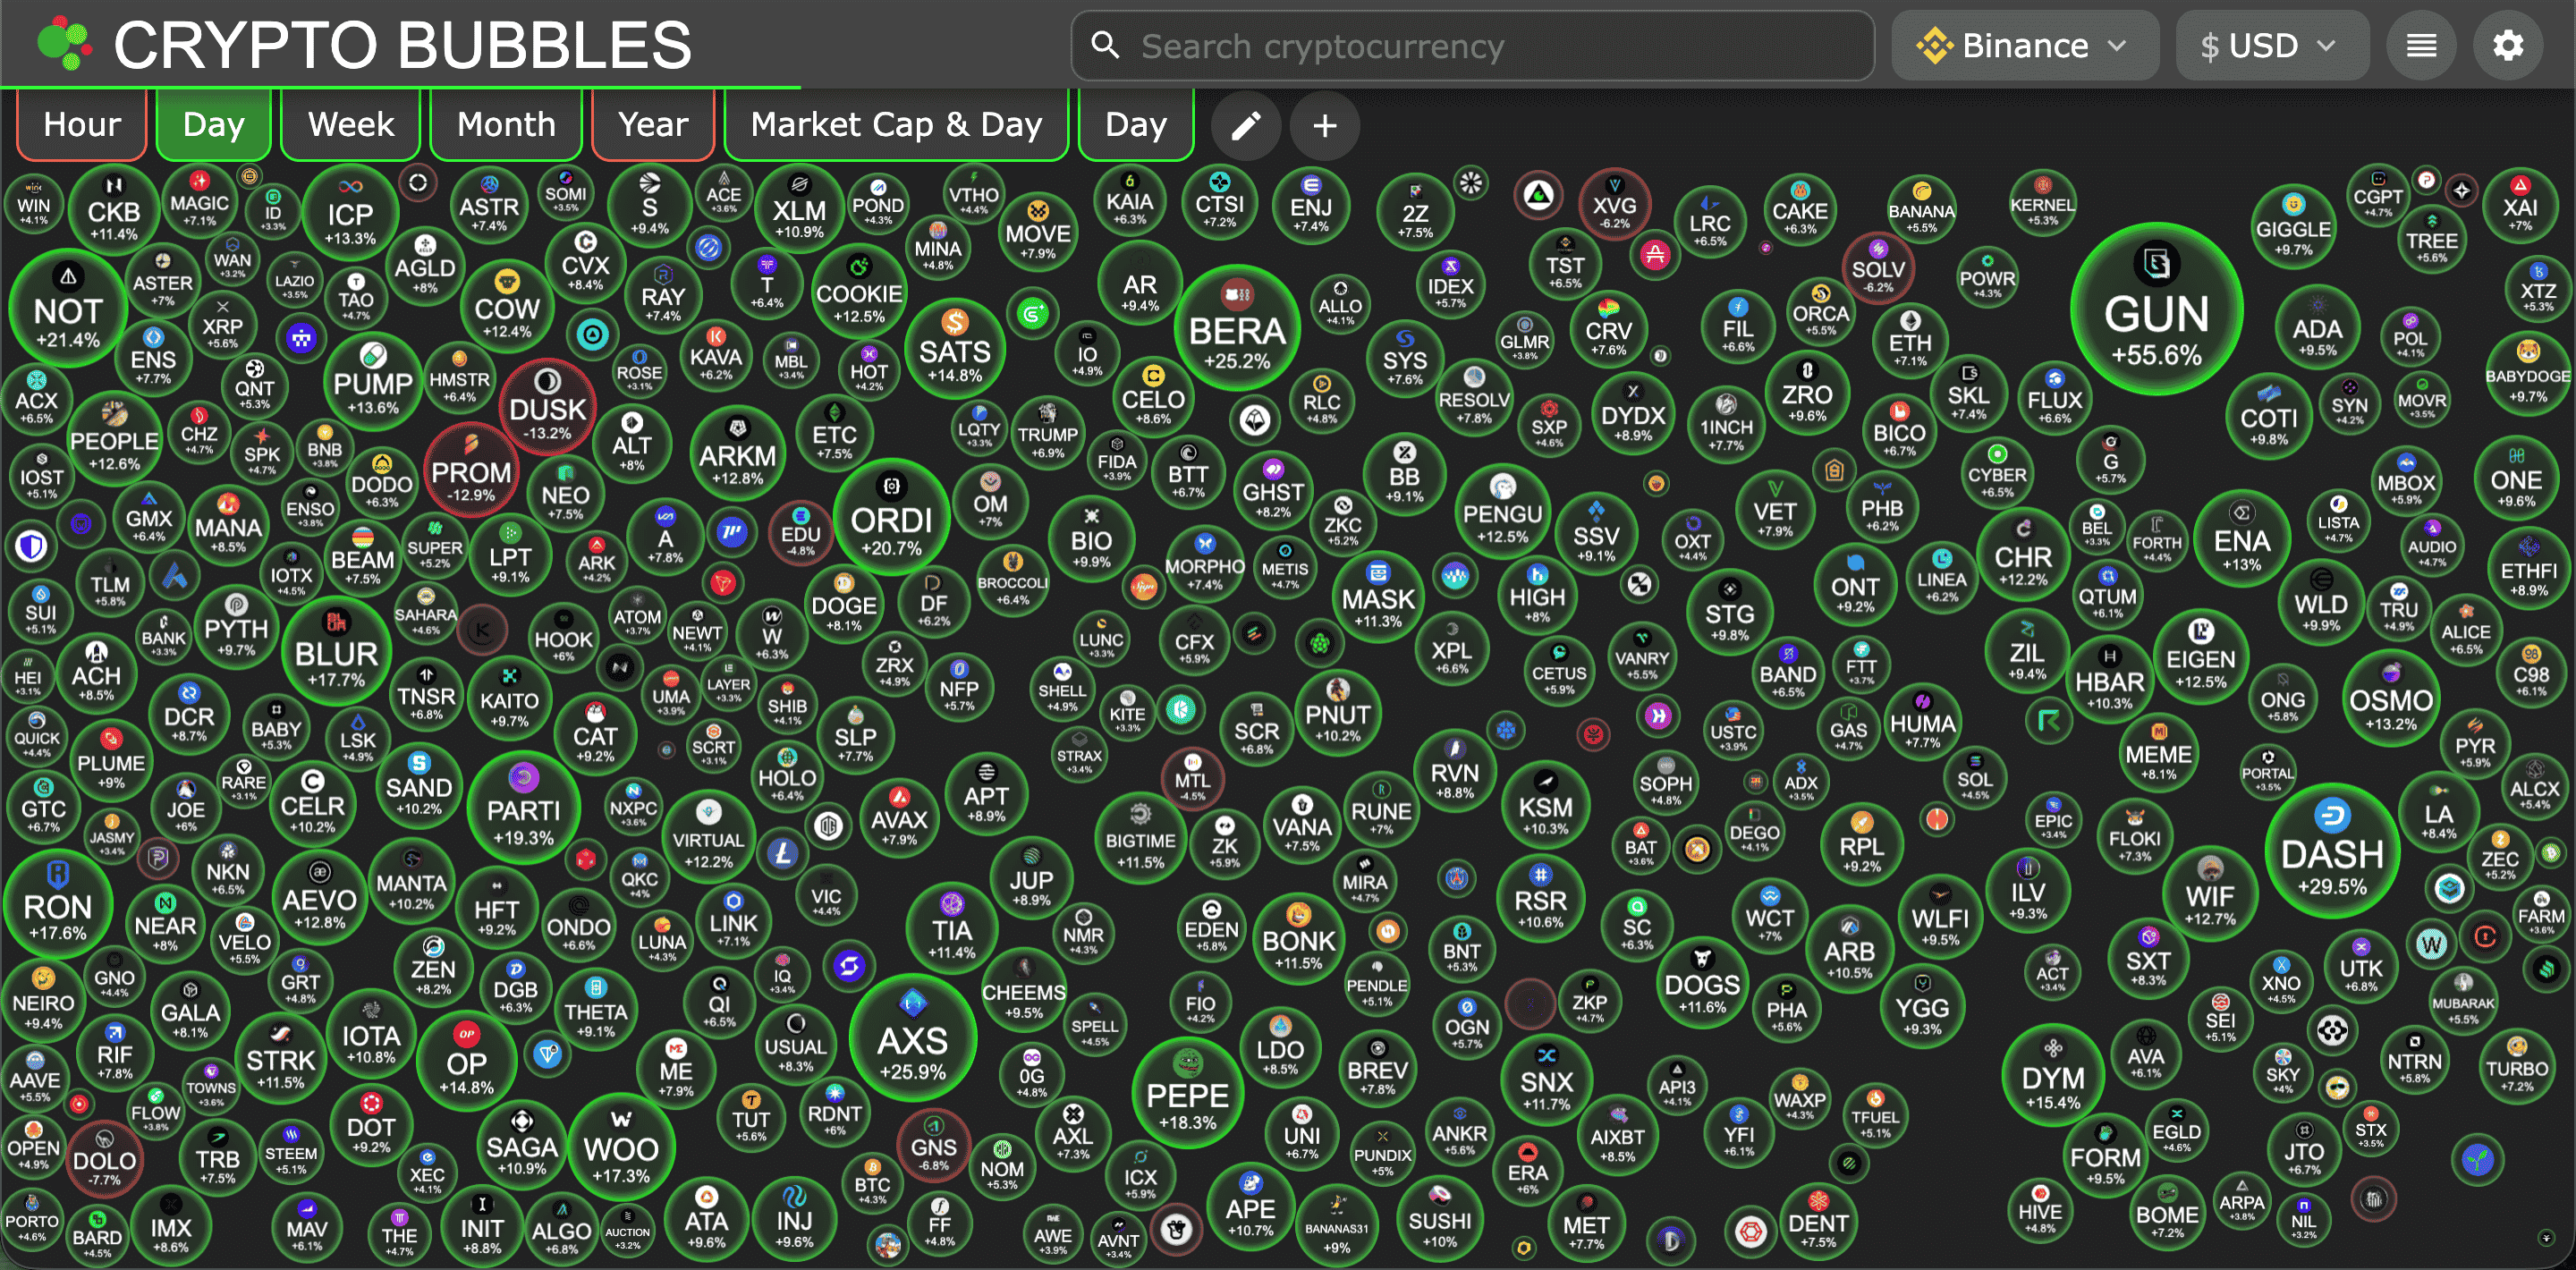Click the PEPE +18.3% bubble
The image size is (2576, 1270).
tap(1187, 1095)
